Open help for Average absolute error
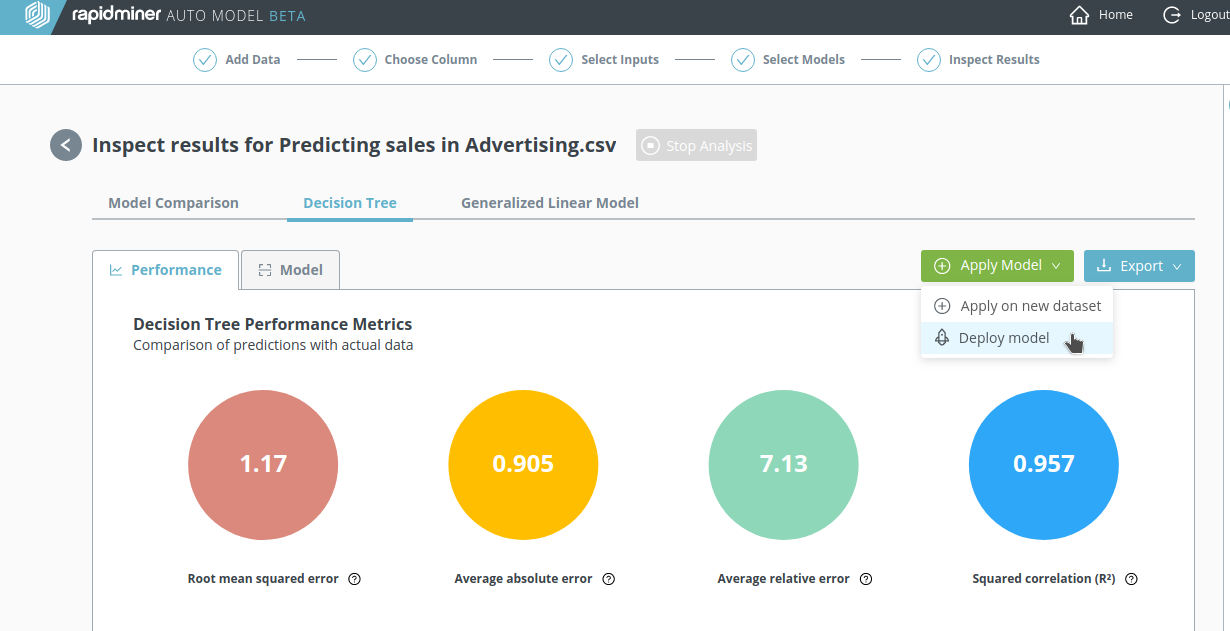The height and width of the screenshot is (631, 1230). [608, 579]
